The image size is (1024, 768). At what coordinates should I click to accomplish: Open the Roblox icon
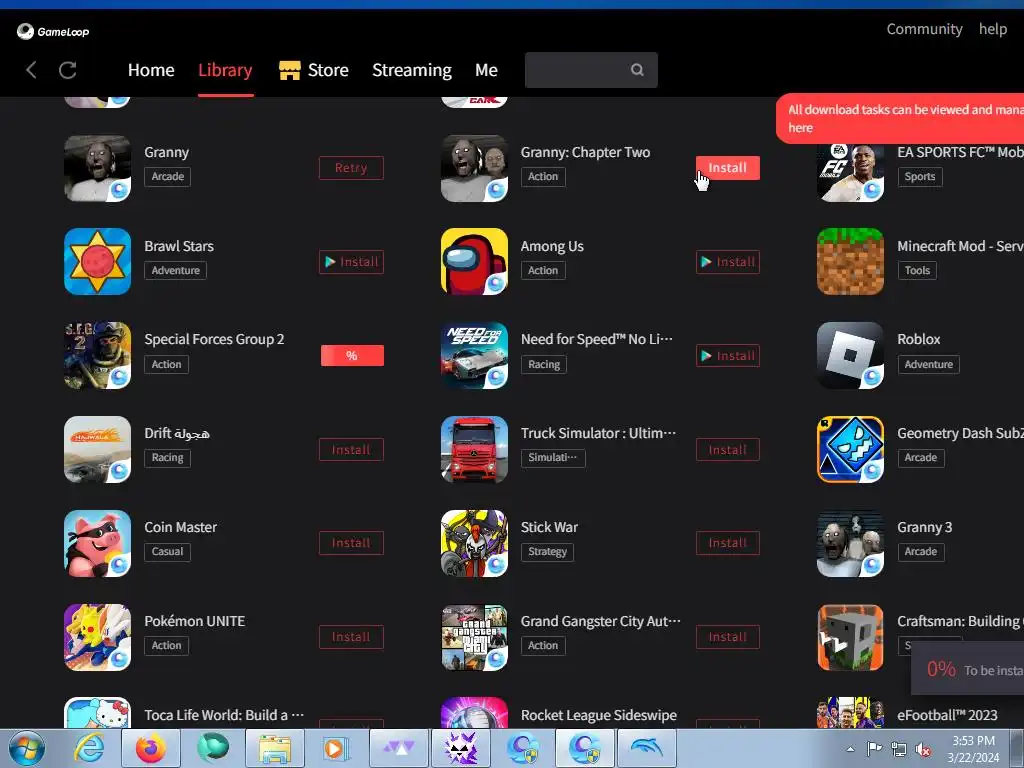(x=850, y=355)
